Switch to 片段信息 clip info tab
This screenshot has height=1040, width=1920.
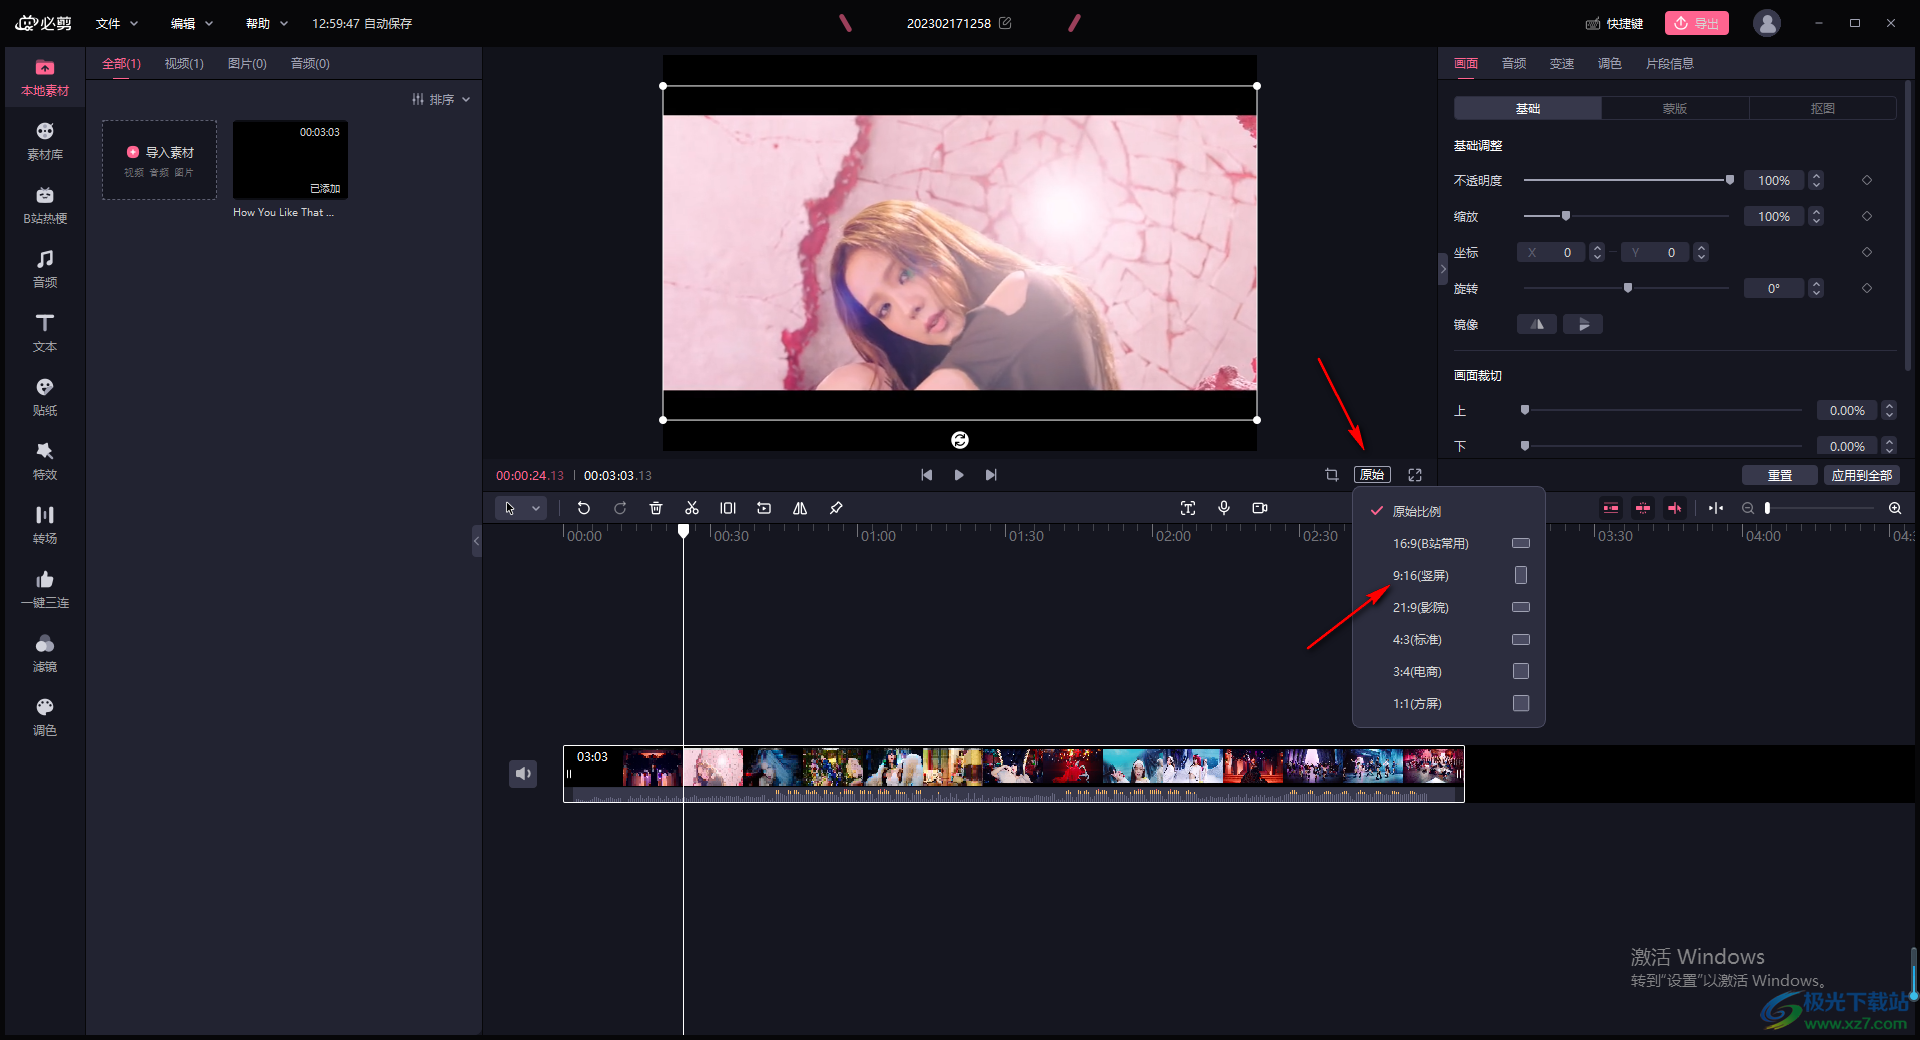point(1670,63)
